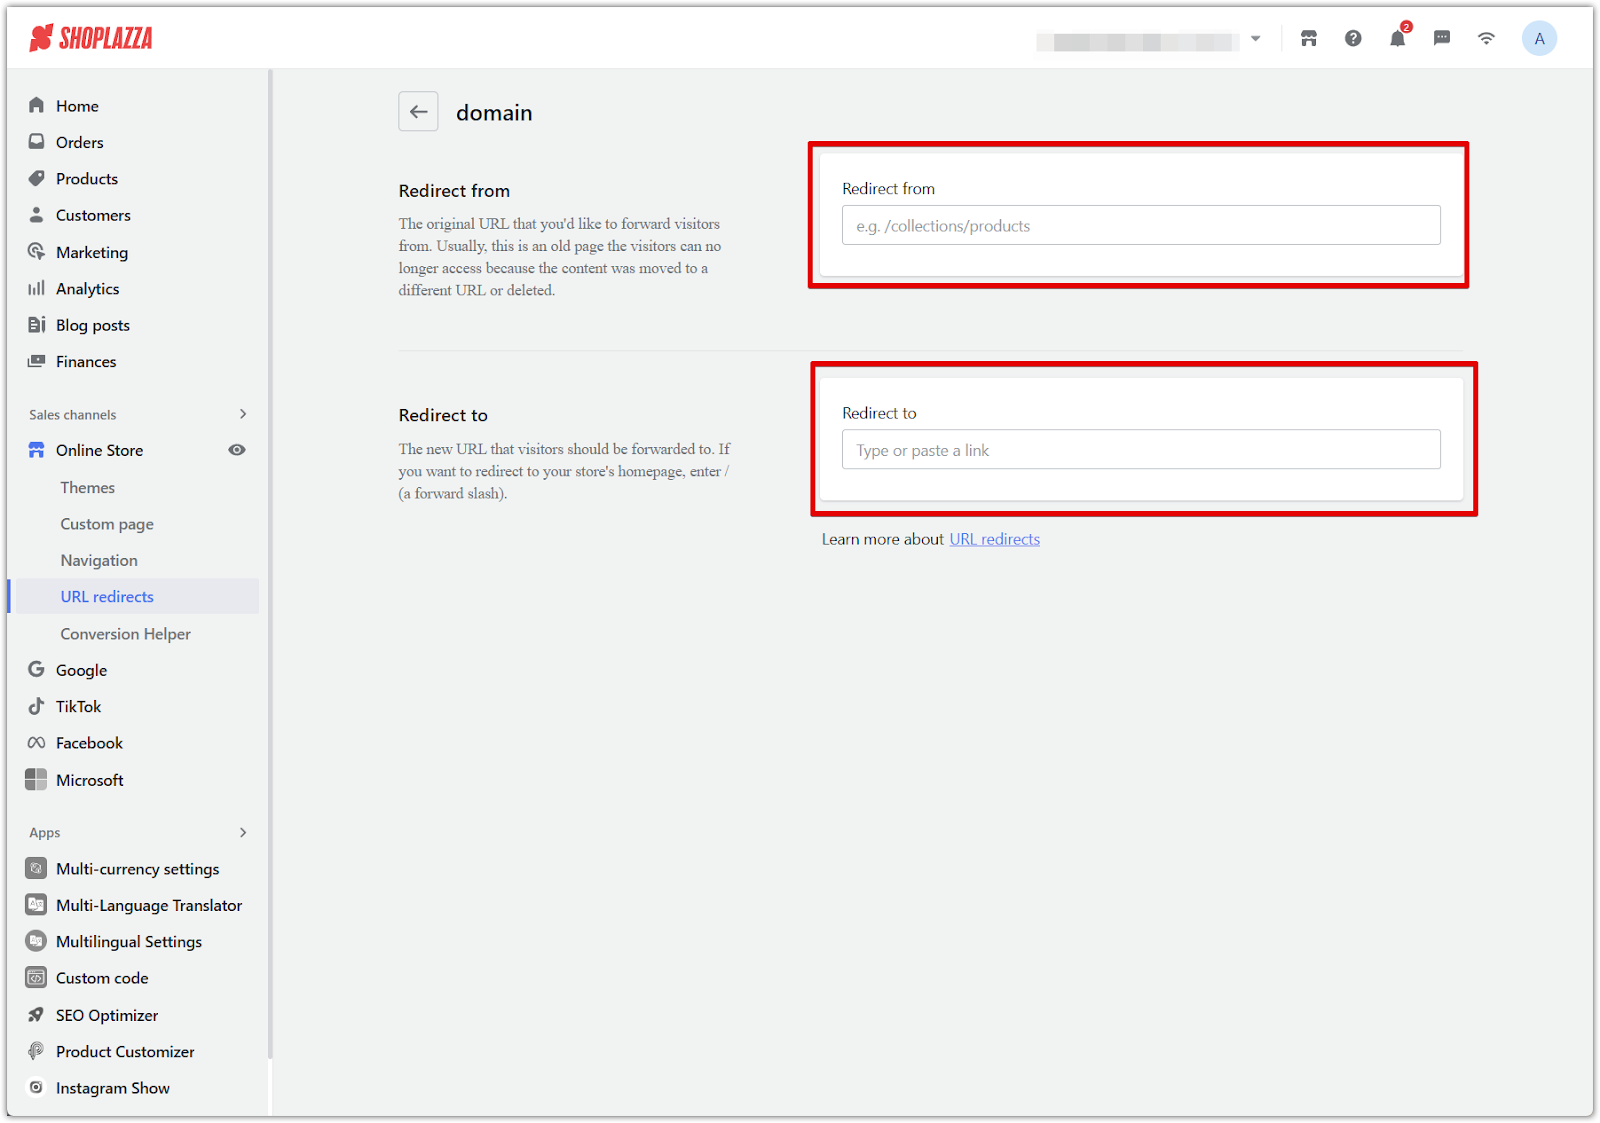Open Online Store label in sidebar
The image size is (1600, 1123).
coord(99,451)
